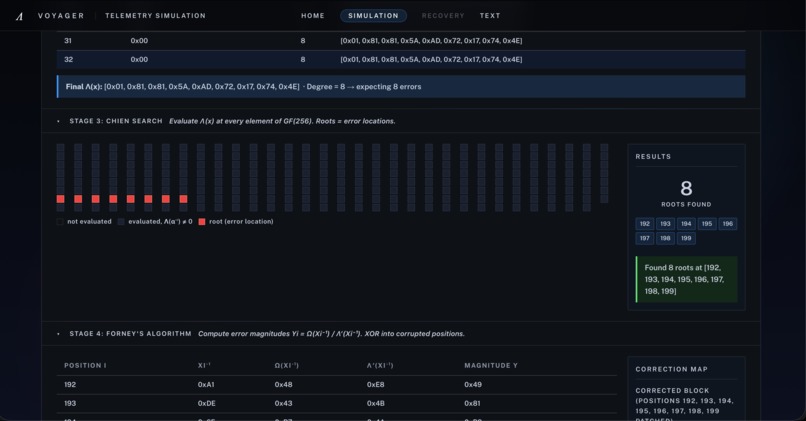Click the 0xA1 value in row 192
The width and height of the screenshot is (806, 421).
pyautogui.click(x=206, y=385)
